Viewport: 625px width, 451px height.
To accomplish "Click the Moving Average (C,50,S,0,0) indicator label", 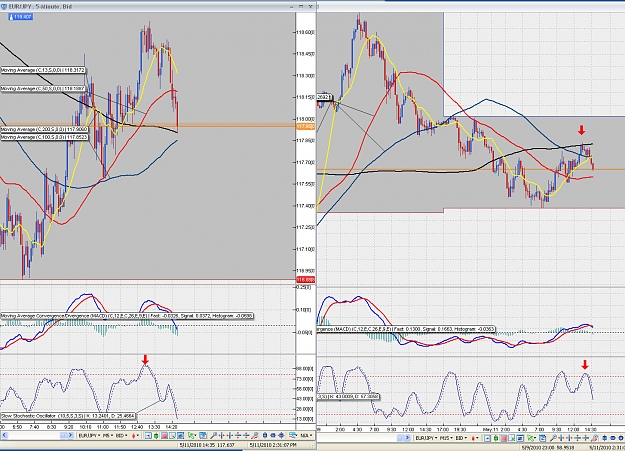I will coord(43,89).
